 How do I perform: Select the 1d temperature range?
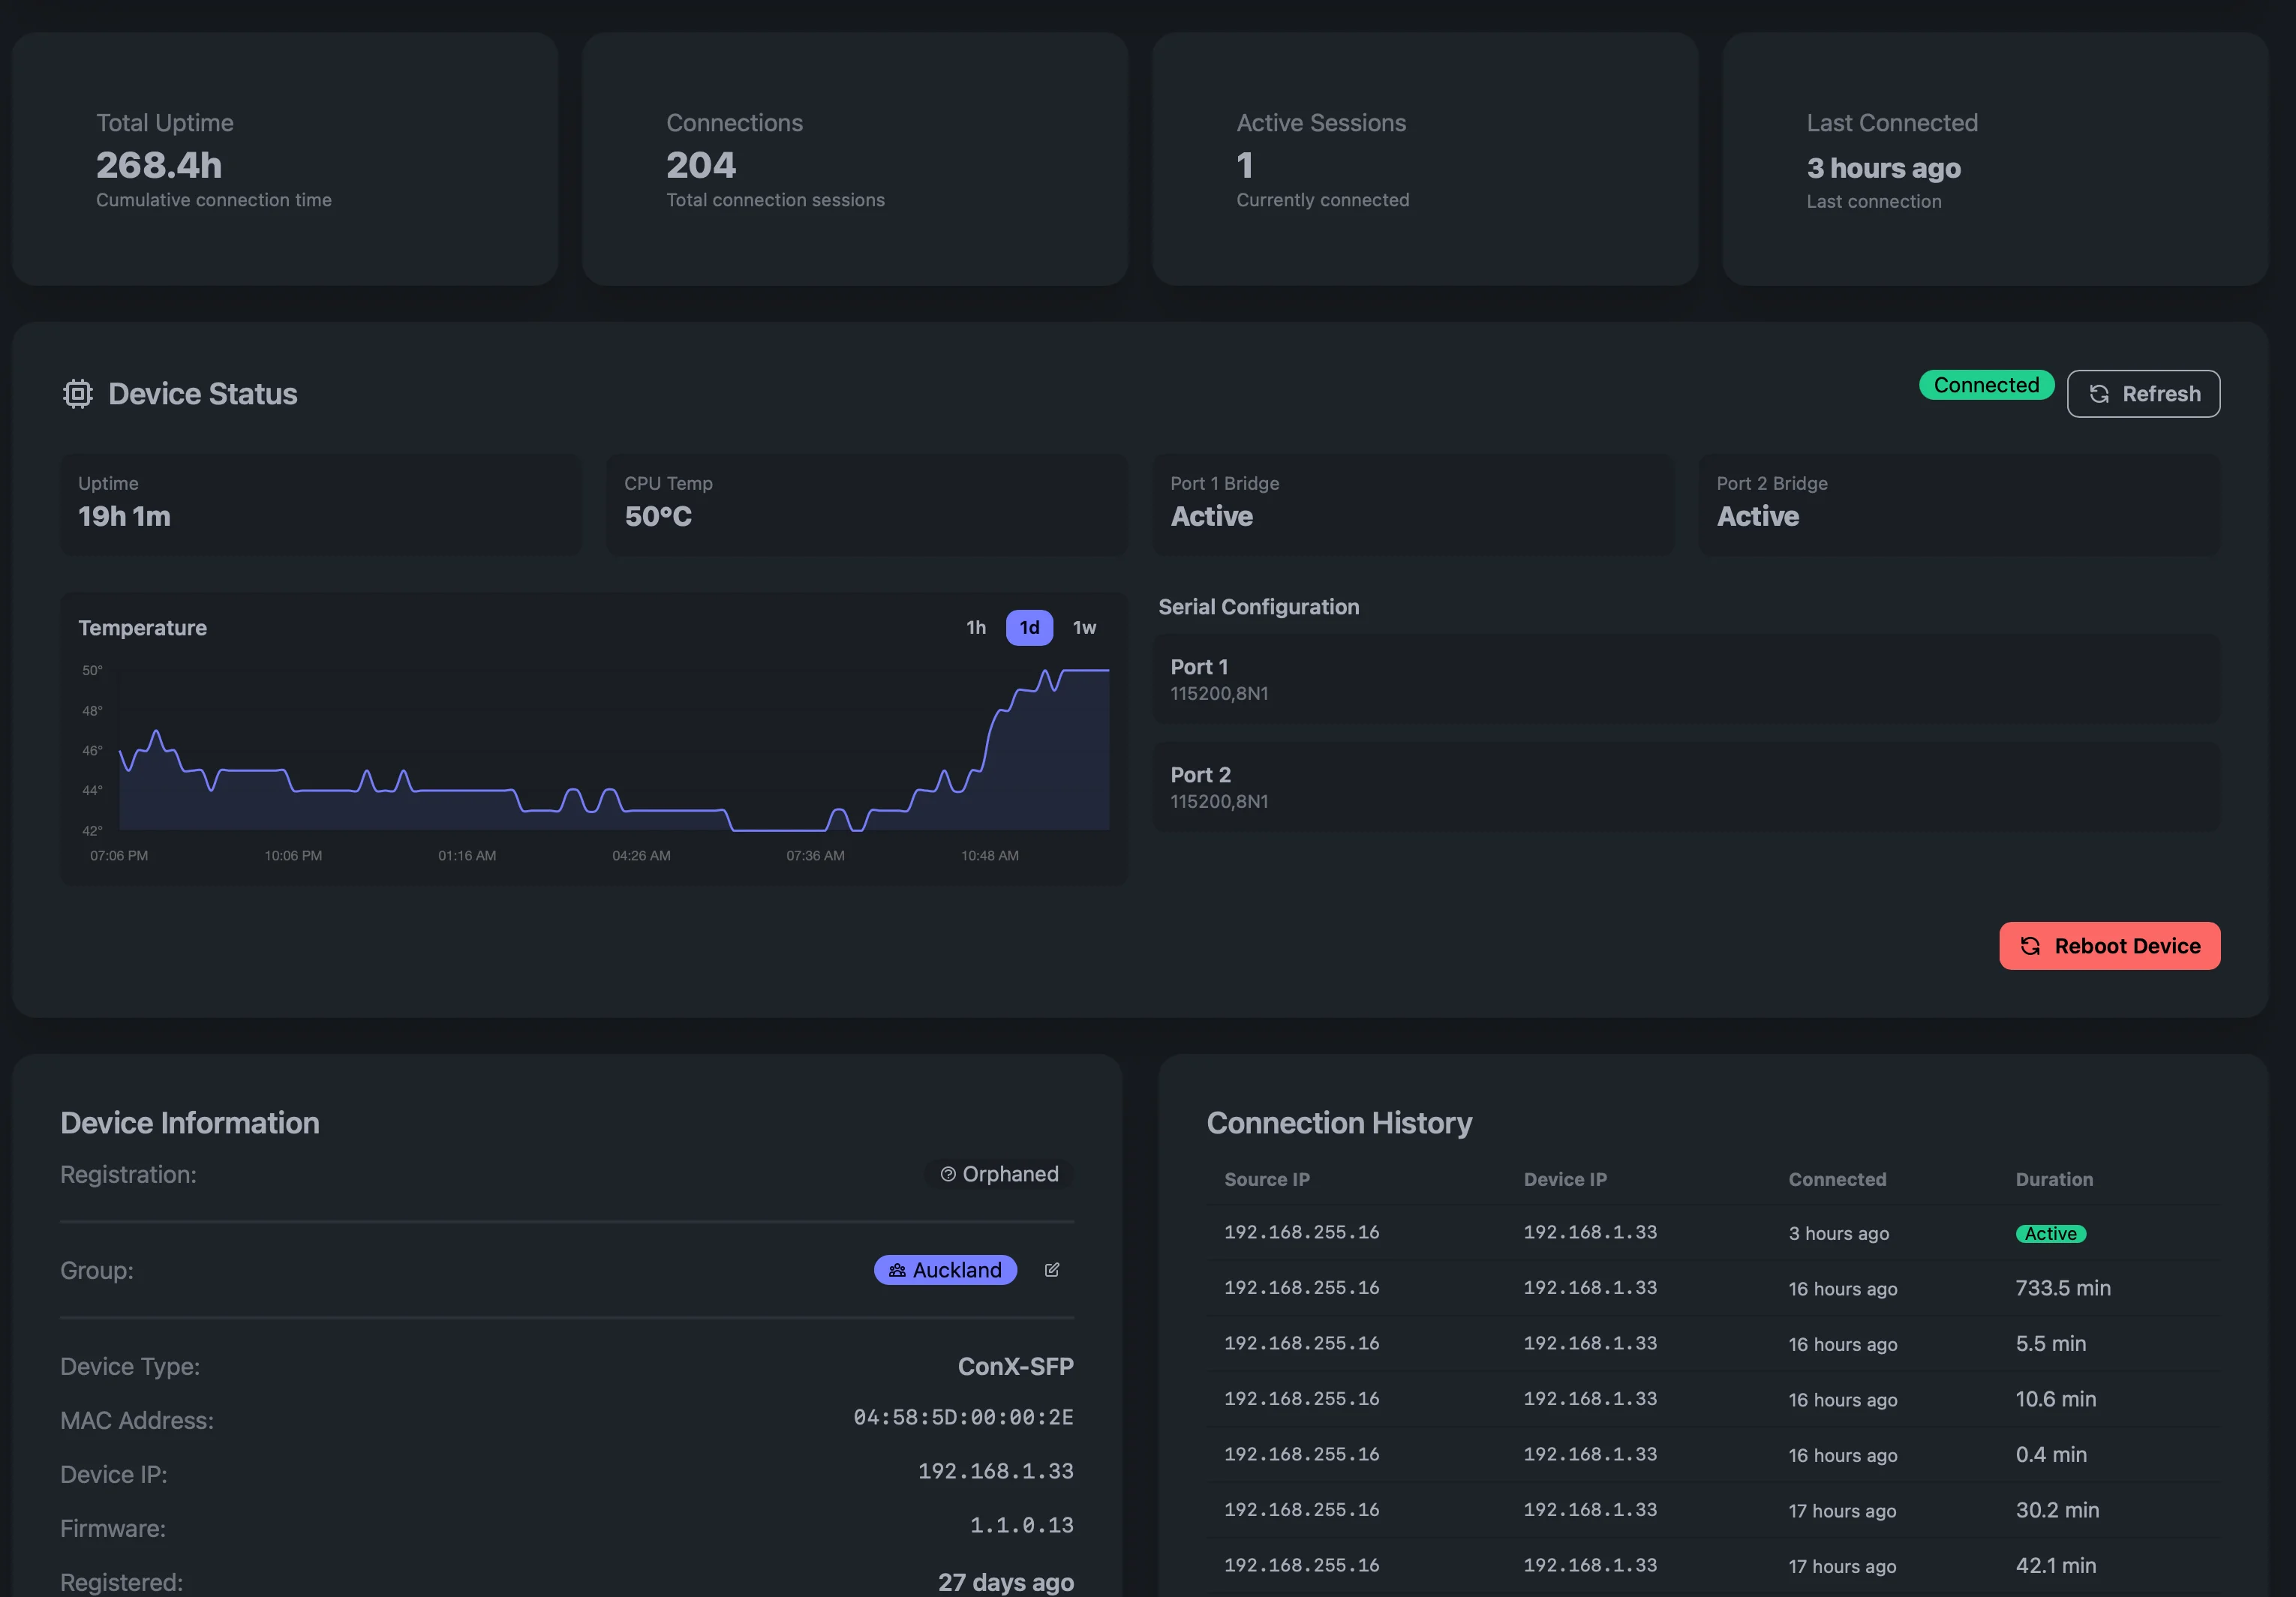coord(1029,628)
